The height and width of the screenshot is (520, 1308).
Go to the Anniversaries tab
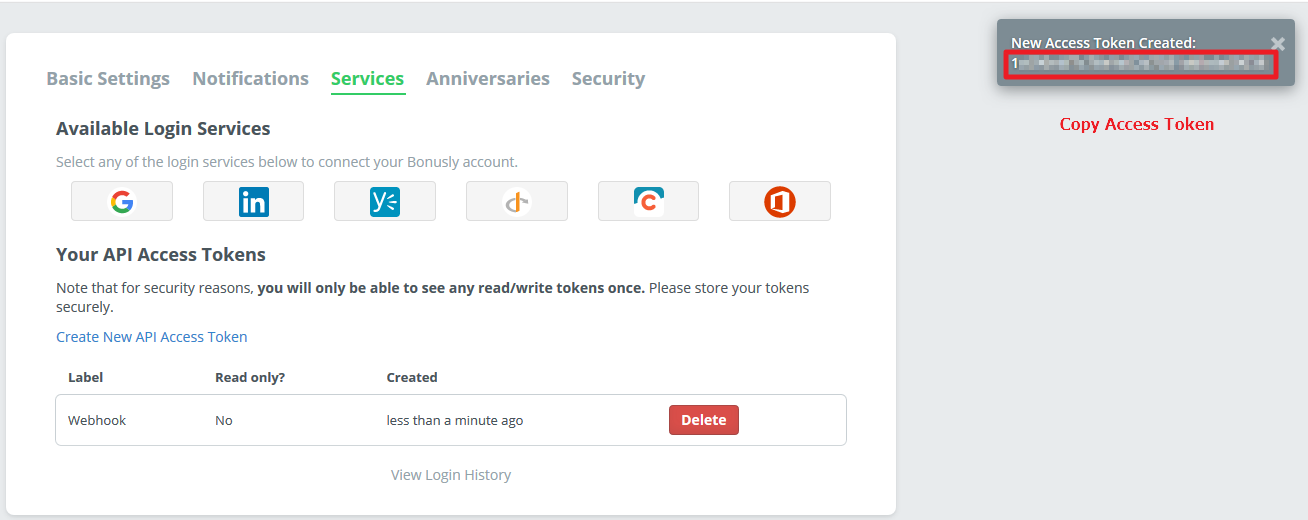(488, 78)
